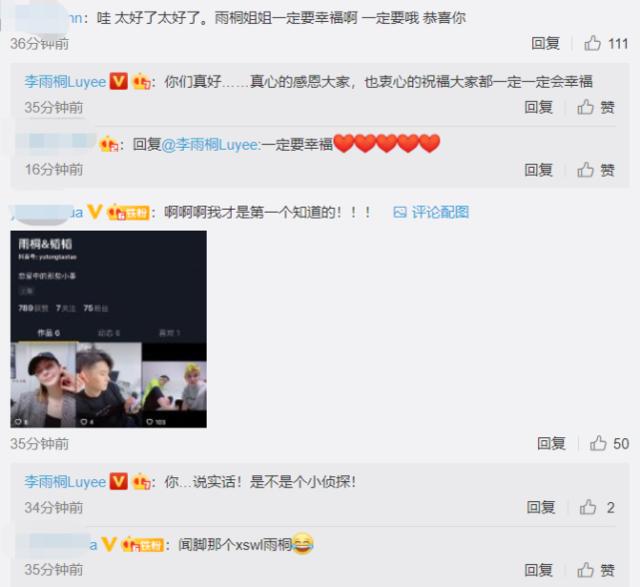Open 李雨桐Luyee profile from 你们真好 reply
The width and height of the screenshot is (640, 587).
click(x=65, y=82)
